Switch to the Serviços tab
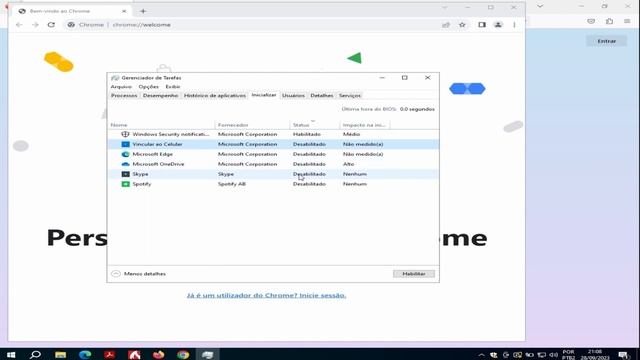This screenshot has width=640, height=360. [350, 95]
